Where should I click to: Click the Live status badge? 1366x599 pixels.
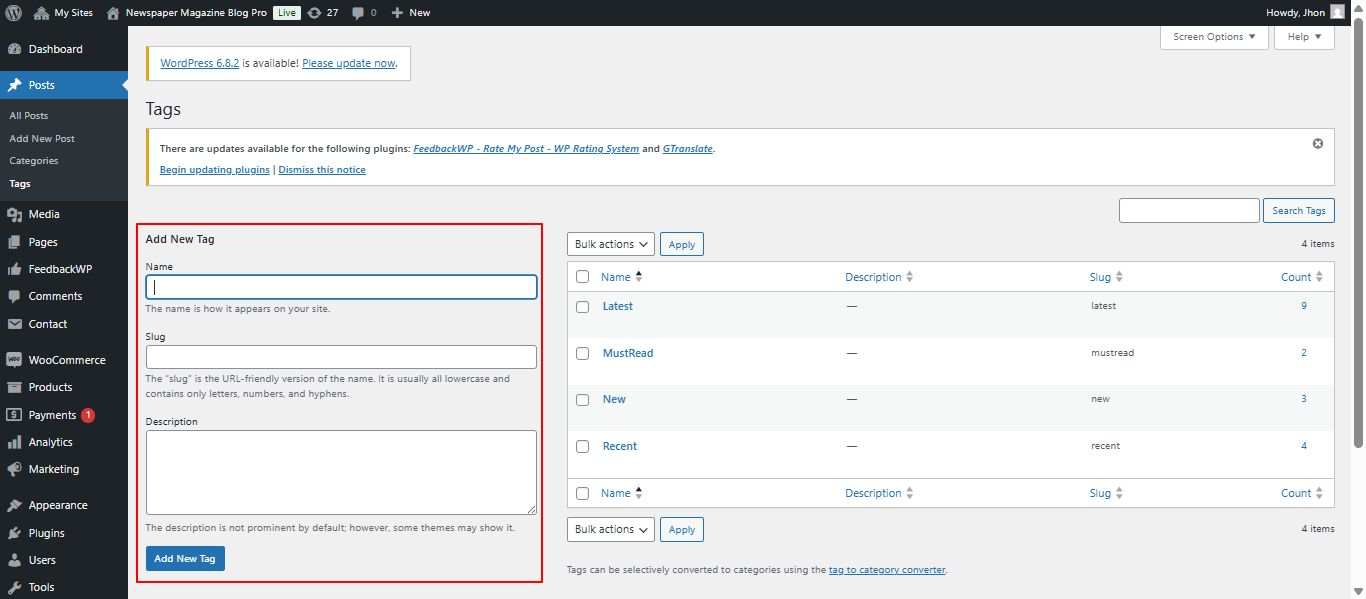pos(286,13)
